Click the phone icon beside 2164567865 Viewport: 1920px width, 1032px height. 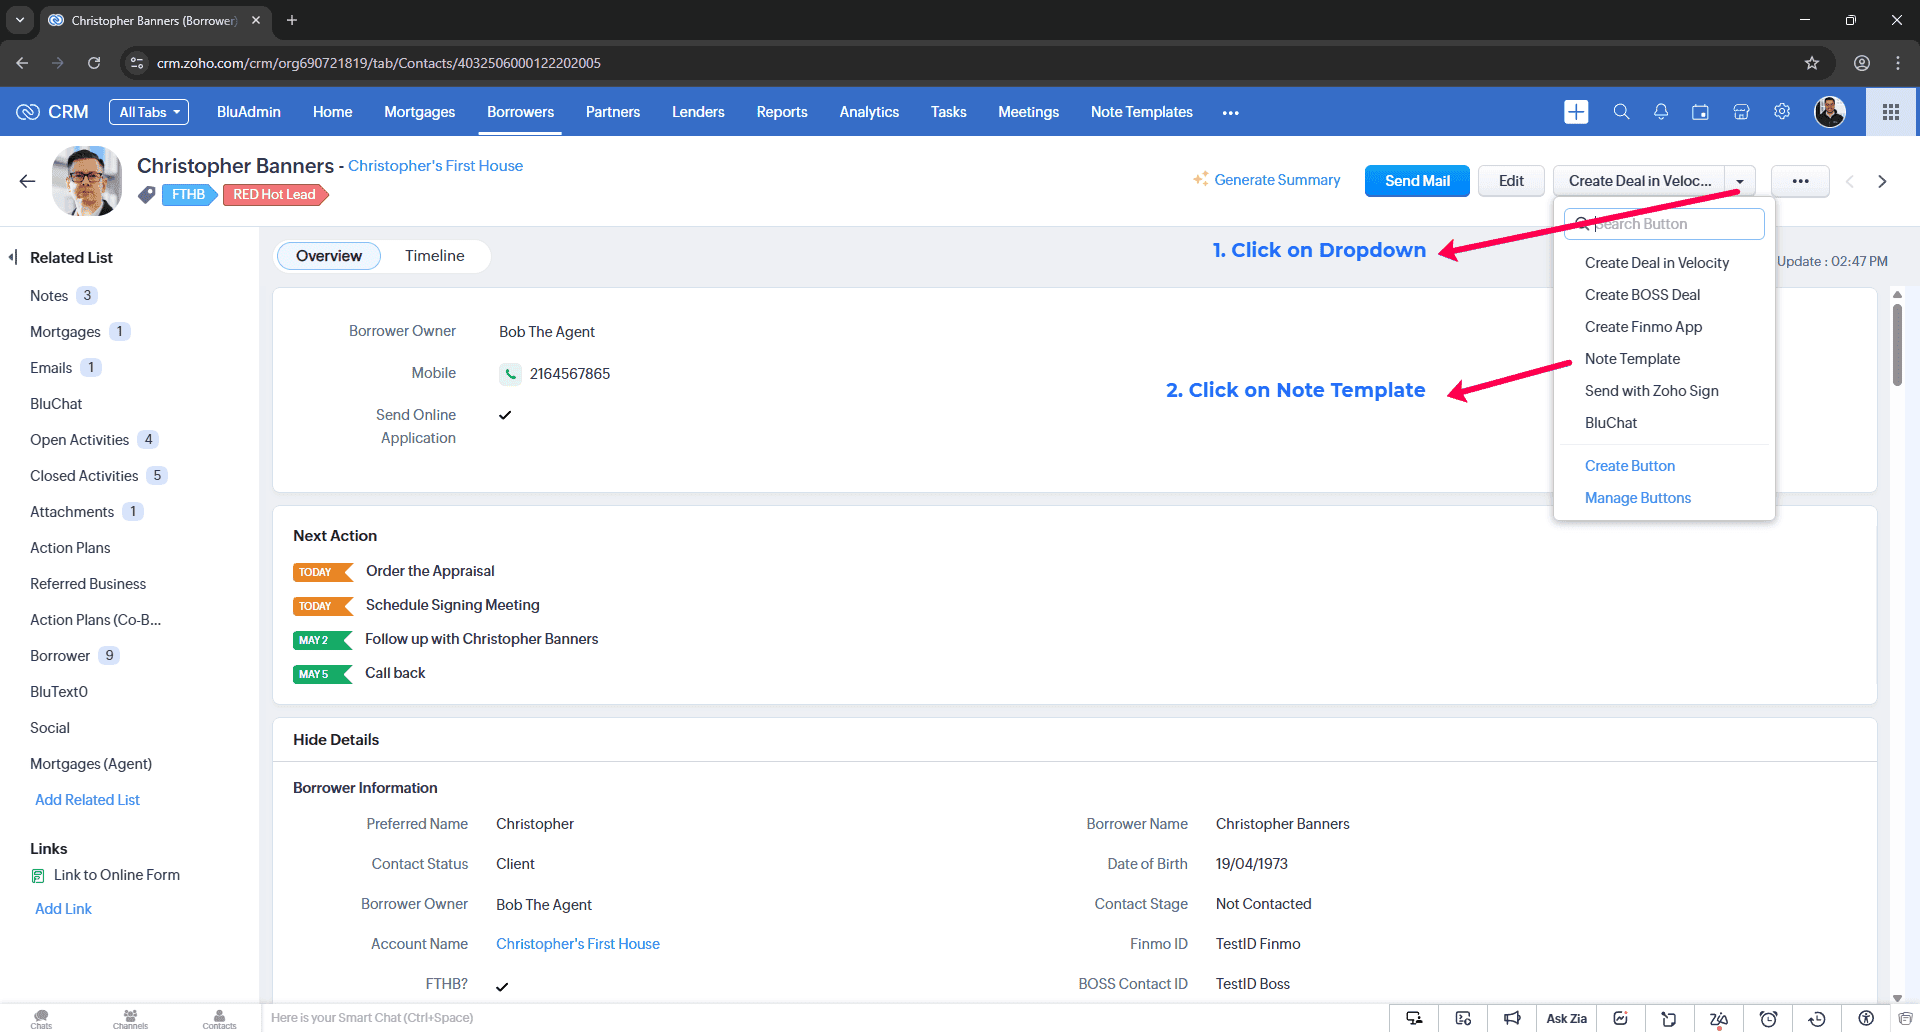(x=510, y=374)
